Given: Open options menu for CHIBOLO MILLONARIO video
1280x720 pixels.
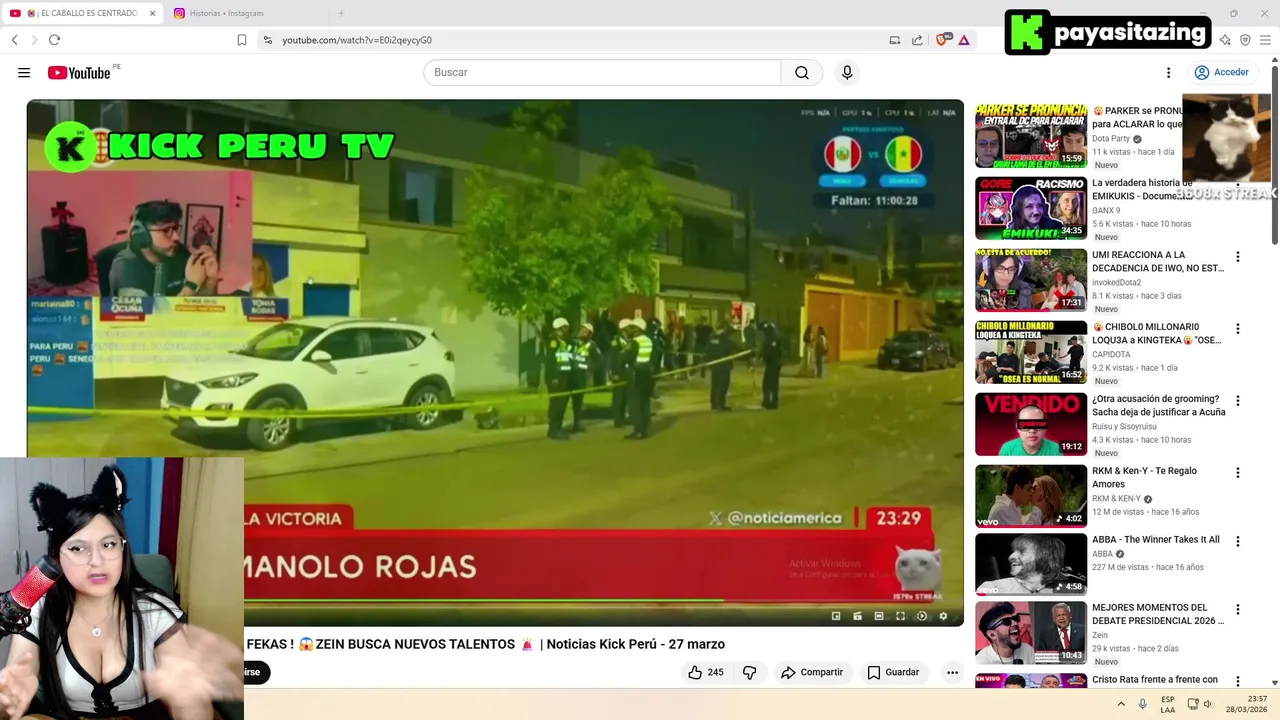Looking at the screenshot, I should point(1237,329).
